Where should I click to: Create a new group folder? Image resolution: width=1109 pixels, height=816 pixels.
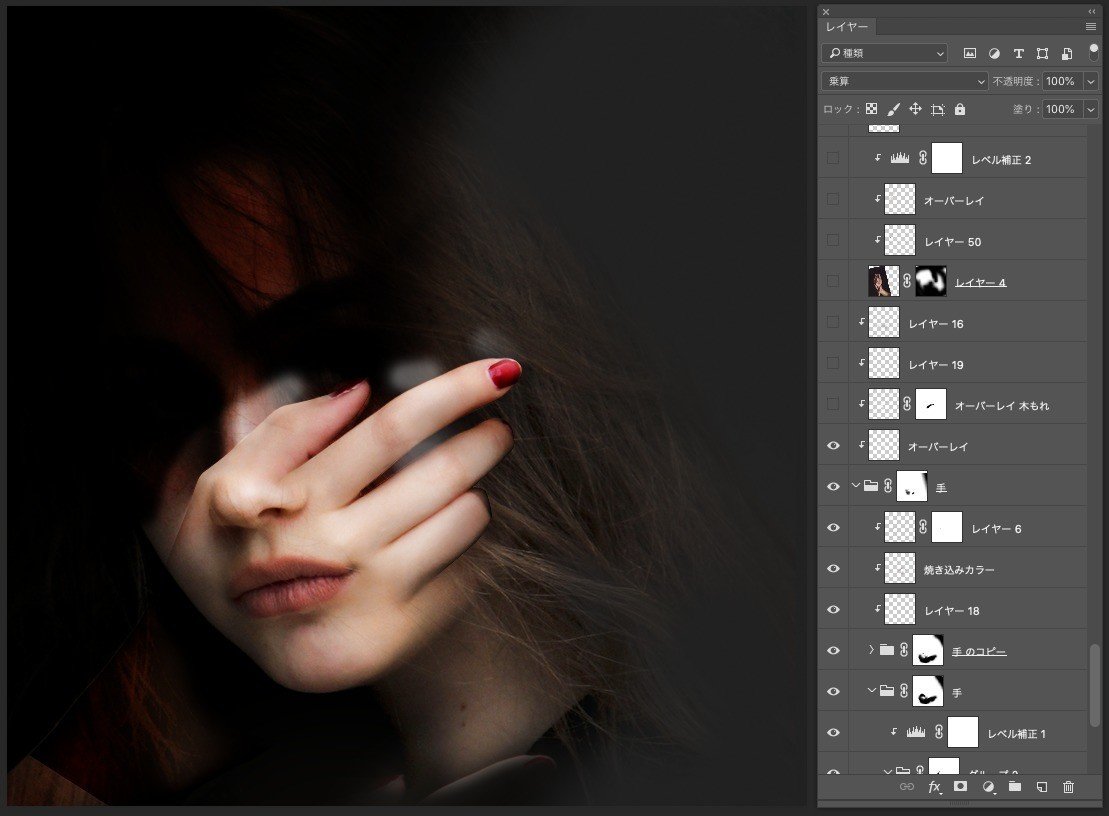tap(1015, 786)
